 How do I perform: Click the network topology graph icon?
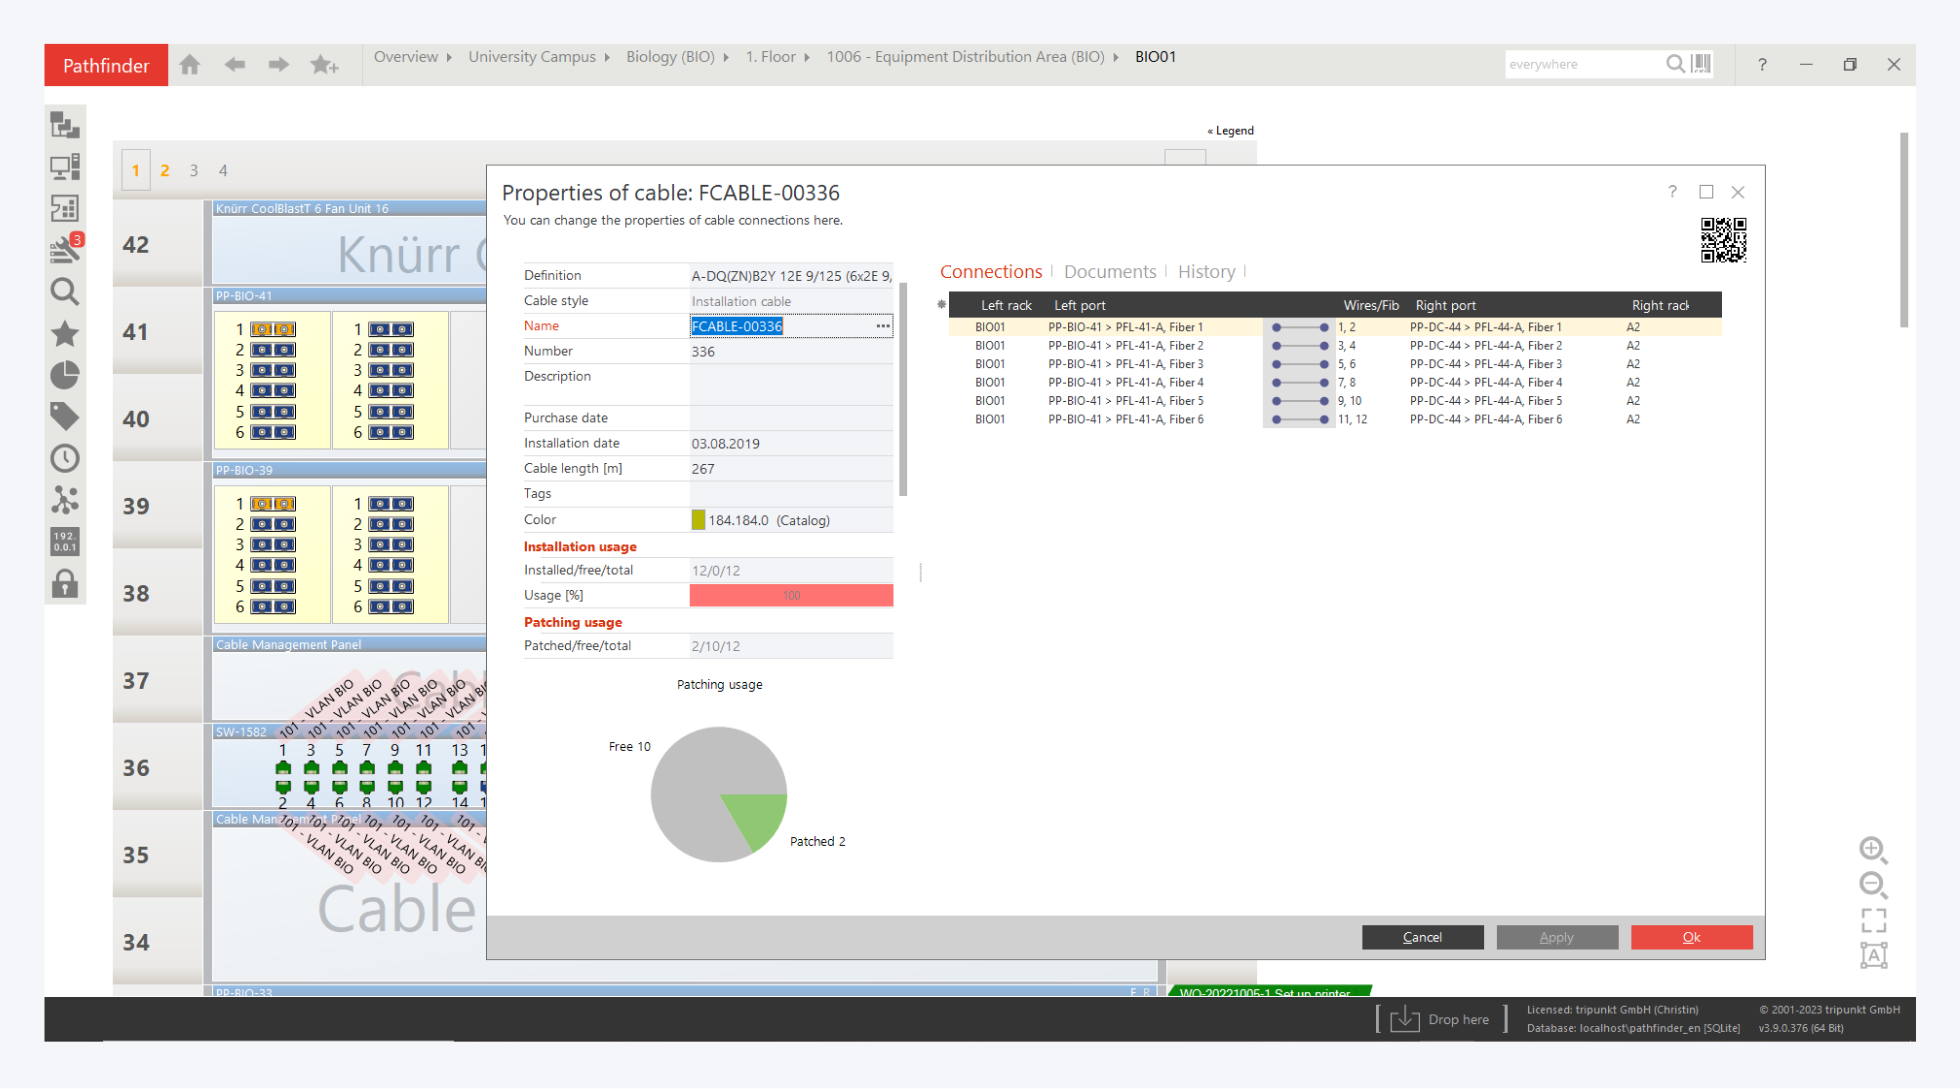click(65, 500)
